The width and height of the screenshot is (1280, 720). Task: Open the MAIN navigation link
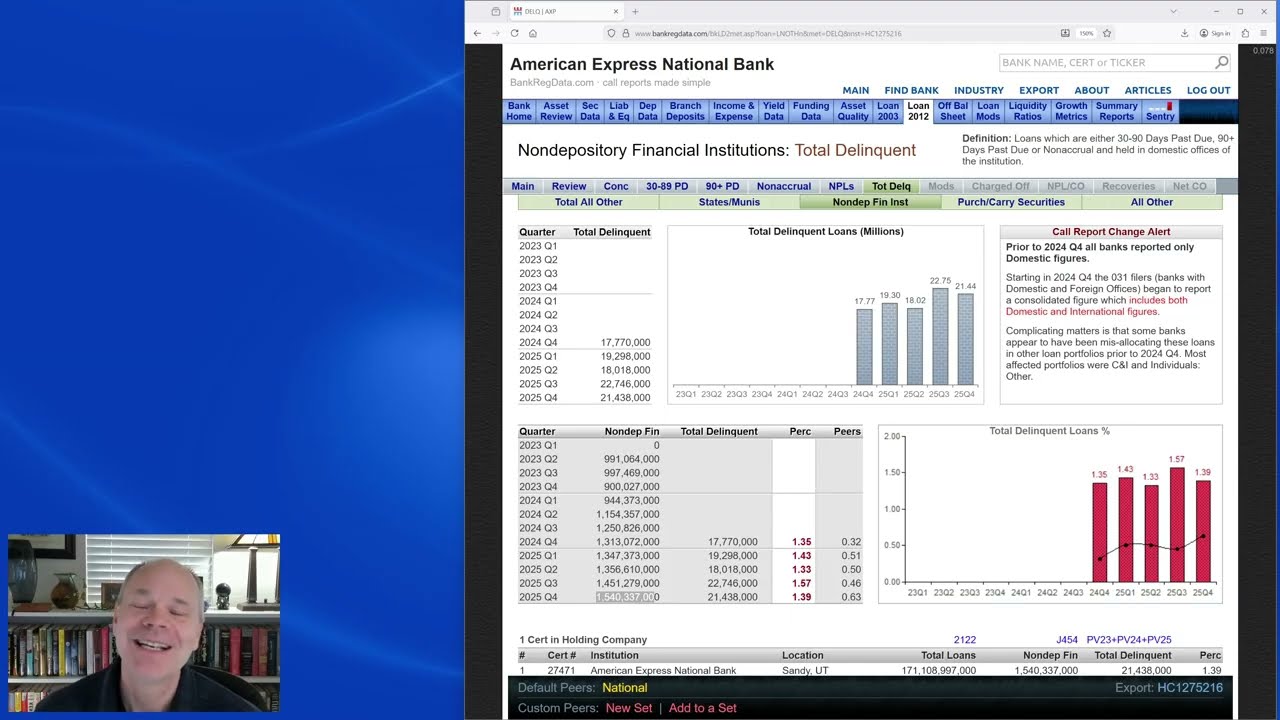(x=855, y=90)
